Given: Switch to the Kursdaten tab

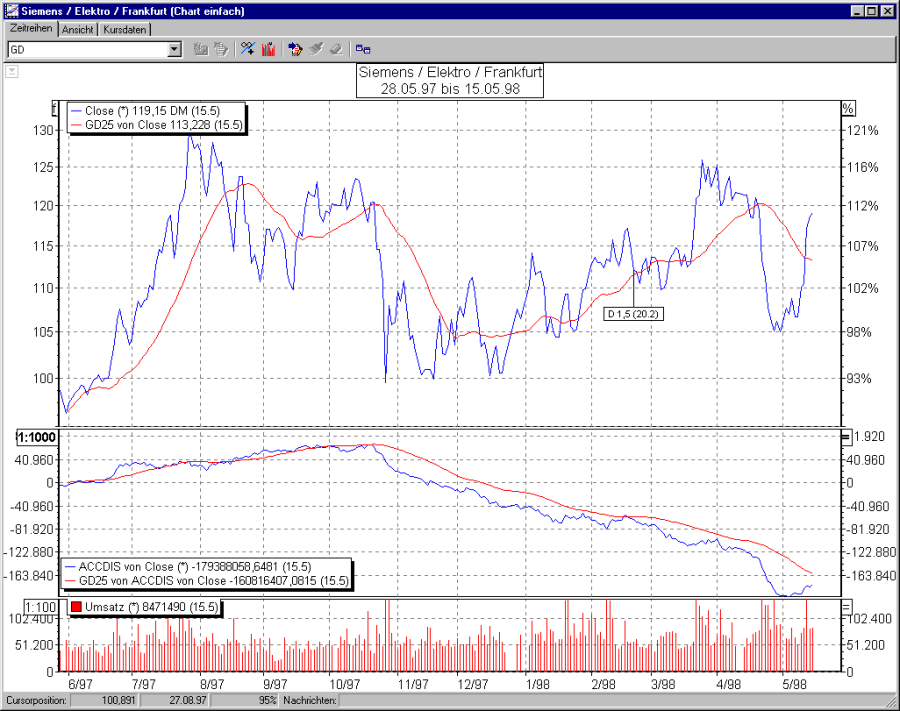Looking at the screenshot, I should coord(124,29).
